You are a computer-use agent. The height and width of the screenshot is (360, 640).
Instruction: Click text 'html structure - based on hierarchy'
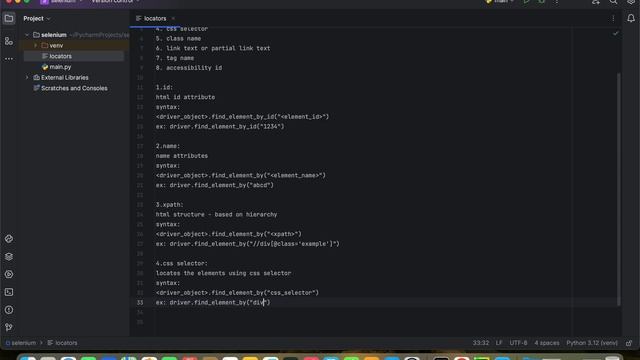click(216, 214)
